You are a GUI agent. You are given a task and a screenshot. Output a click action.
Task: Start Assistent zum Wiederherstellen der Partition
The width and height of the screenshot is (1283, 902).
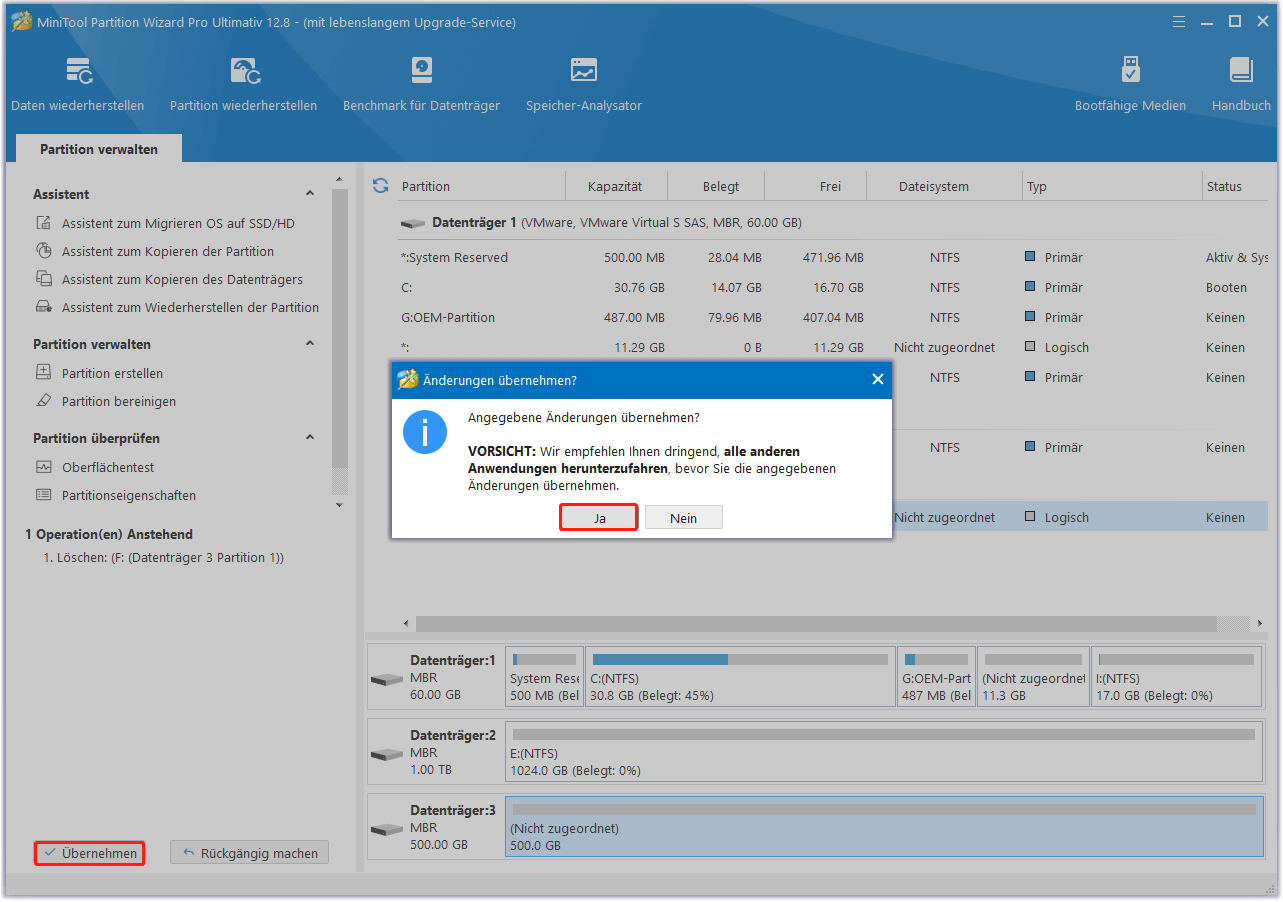177,308
